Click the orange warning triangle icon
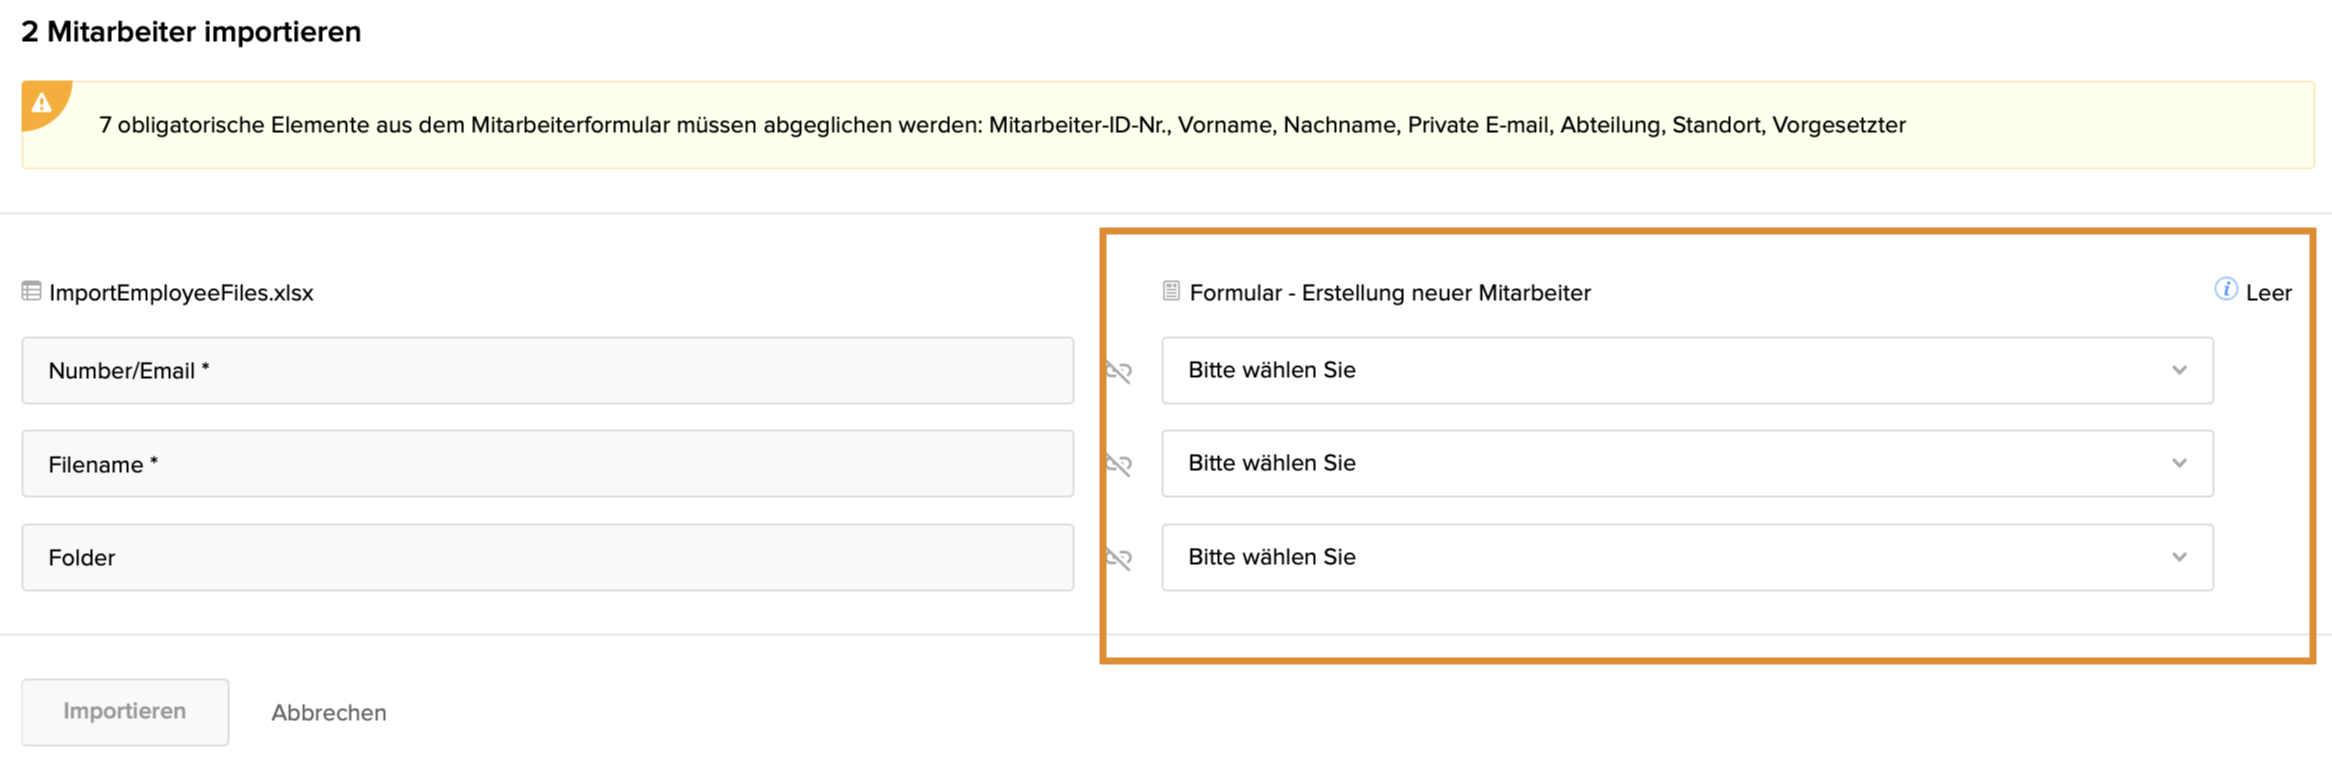Screen dimensions: 2332x760 coord(42,103)
